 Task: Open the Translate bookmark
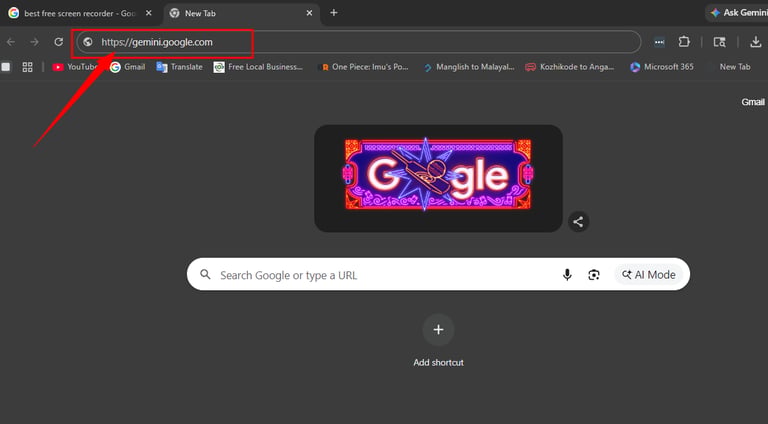[x=179, y=67]
